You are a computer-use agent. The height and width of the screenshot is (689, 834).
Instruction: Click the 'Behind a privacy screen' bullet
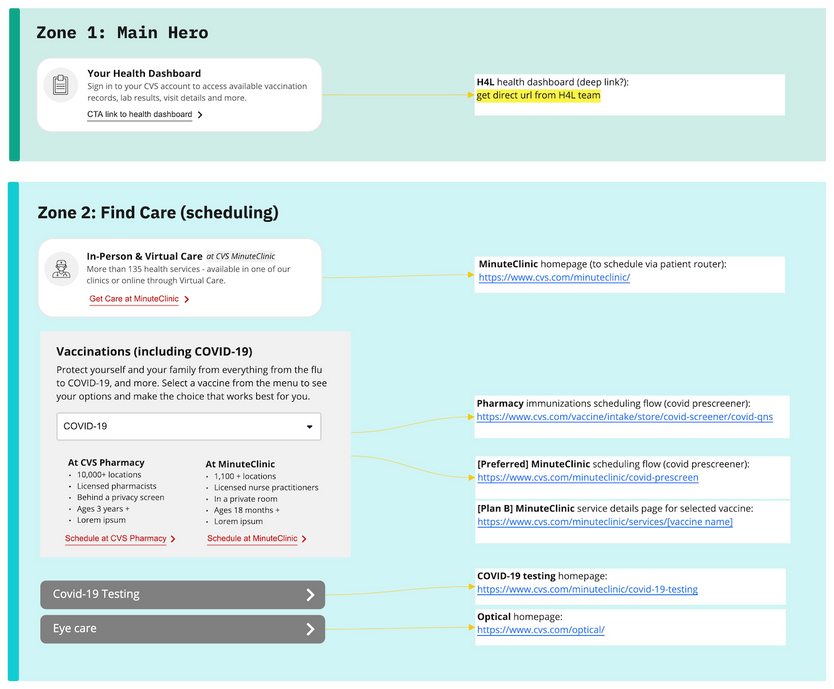(x=120, y=497)
